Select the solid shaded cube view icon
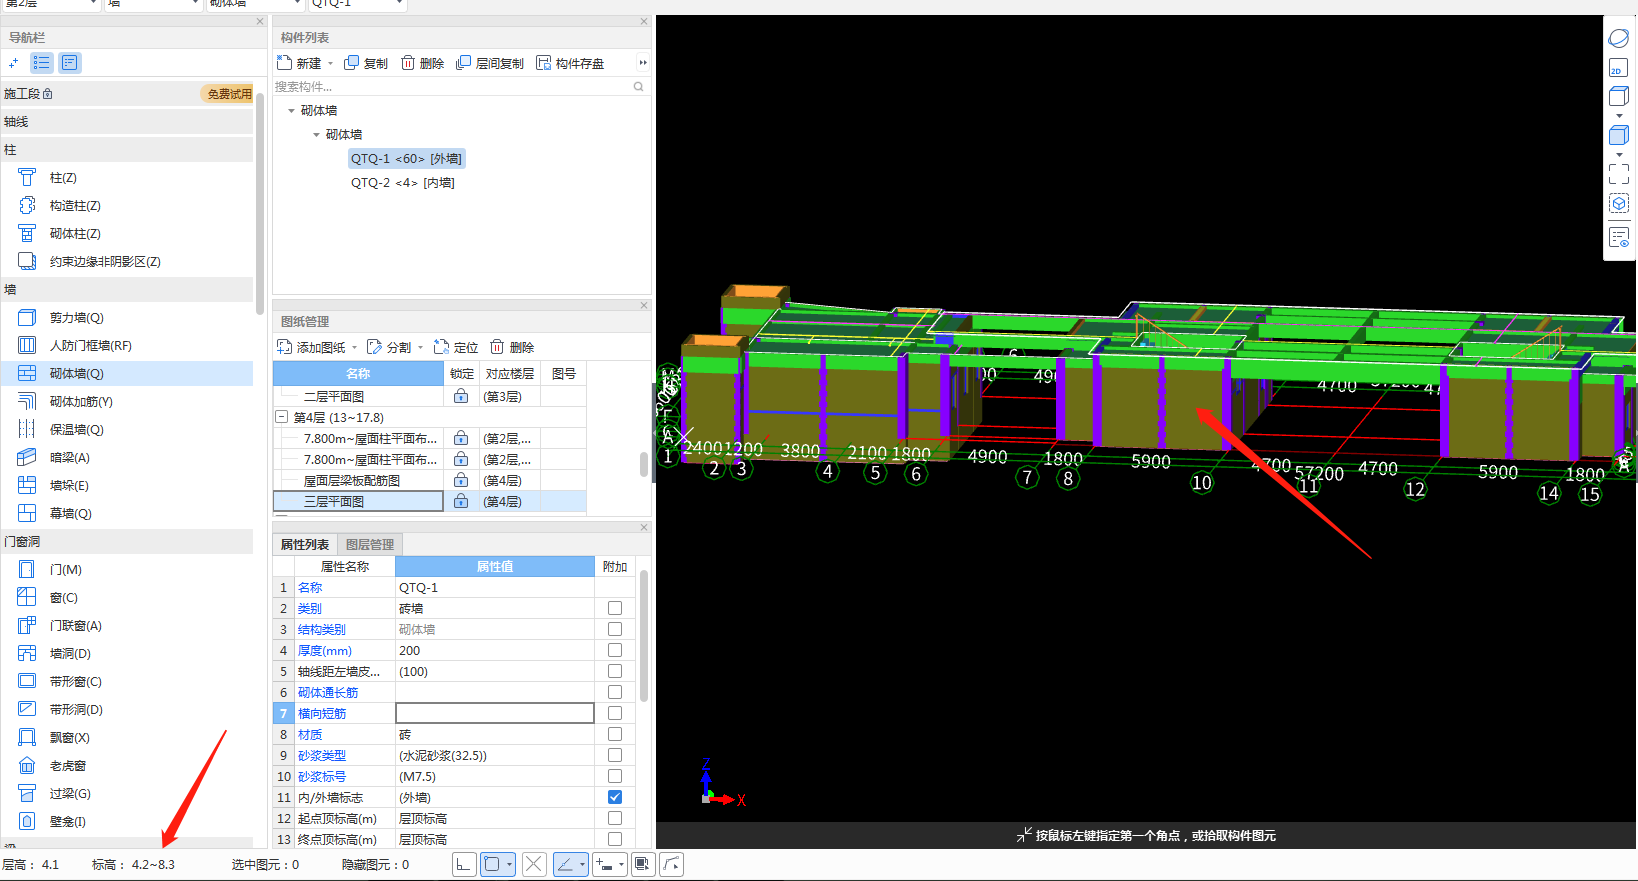 1619,136
